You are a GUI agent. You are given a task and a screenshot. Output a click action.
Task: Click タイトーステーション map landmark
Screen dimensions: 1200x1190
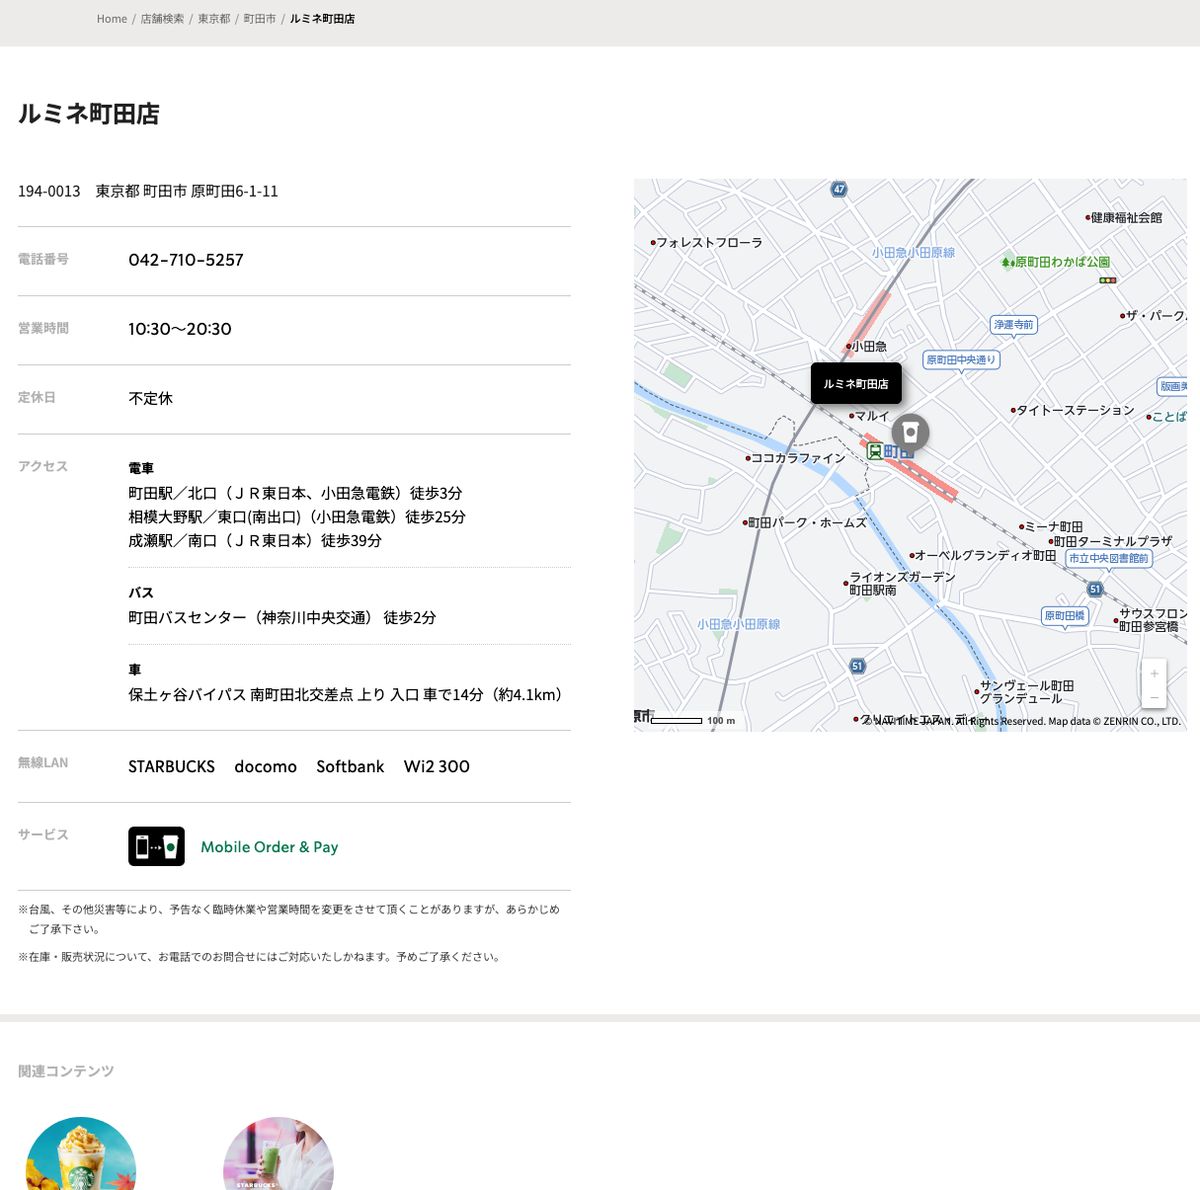[x=1072, y=410]
